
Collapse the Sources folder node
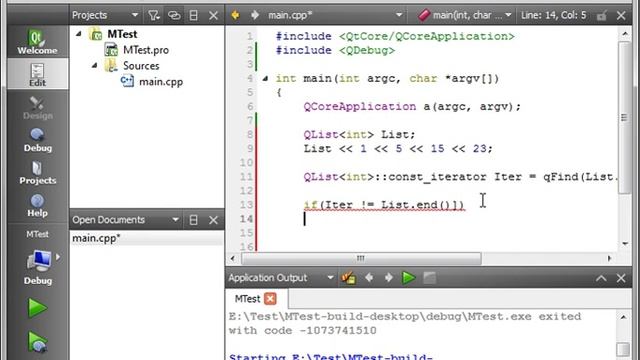pyautogui.click(x=95, y=65)
